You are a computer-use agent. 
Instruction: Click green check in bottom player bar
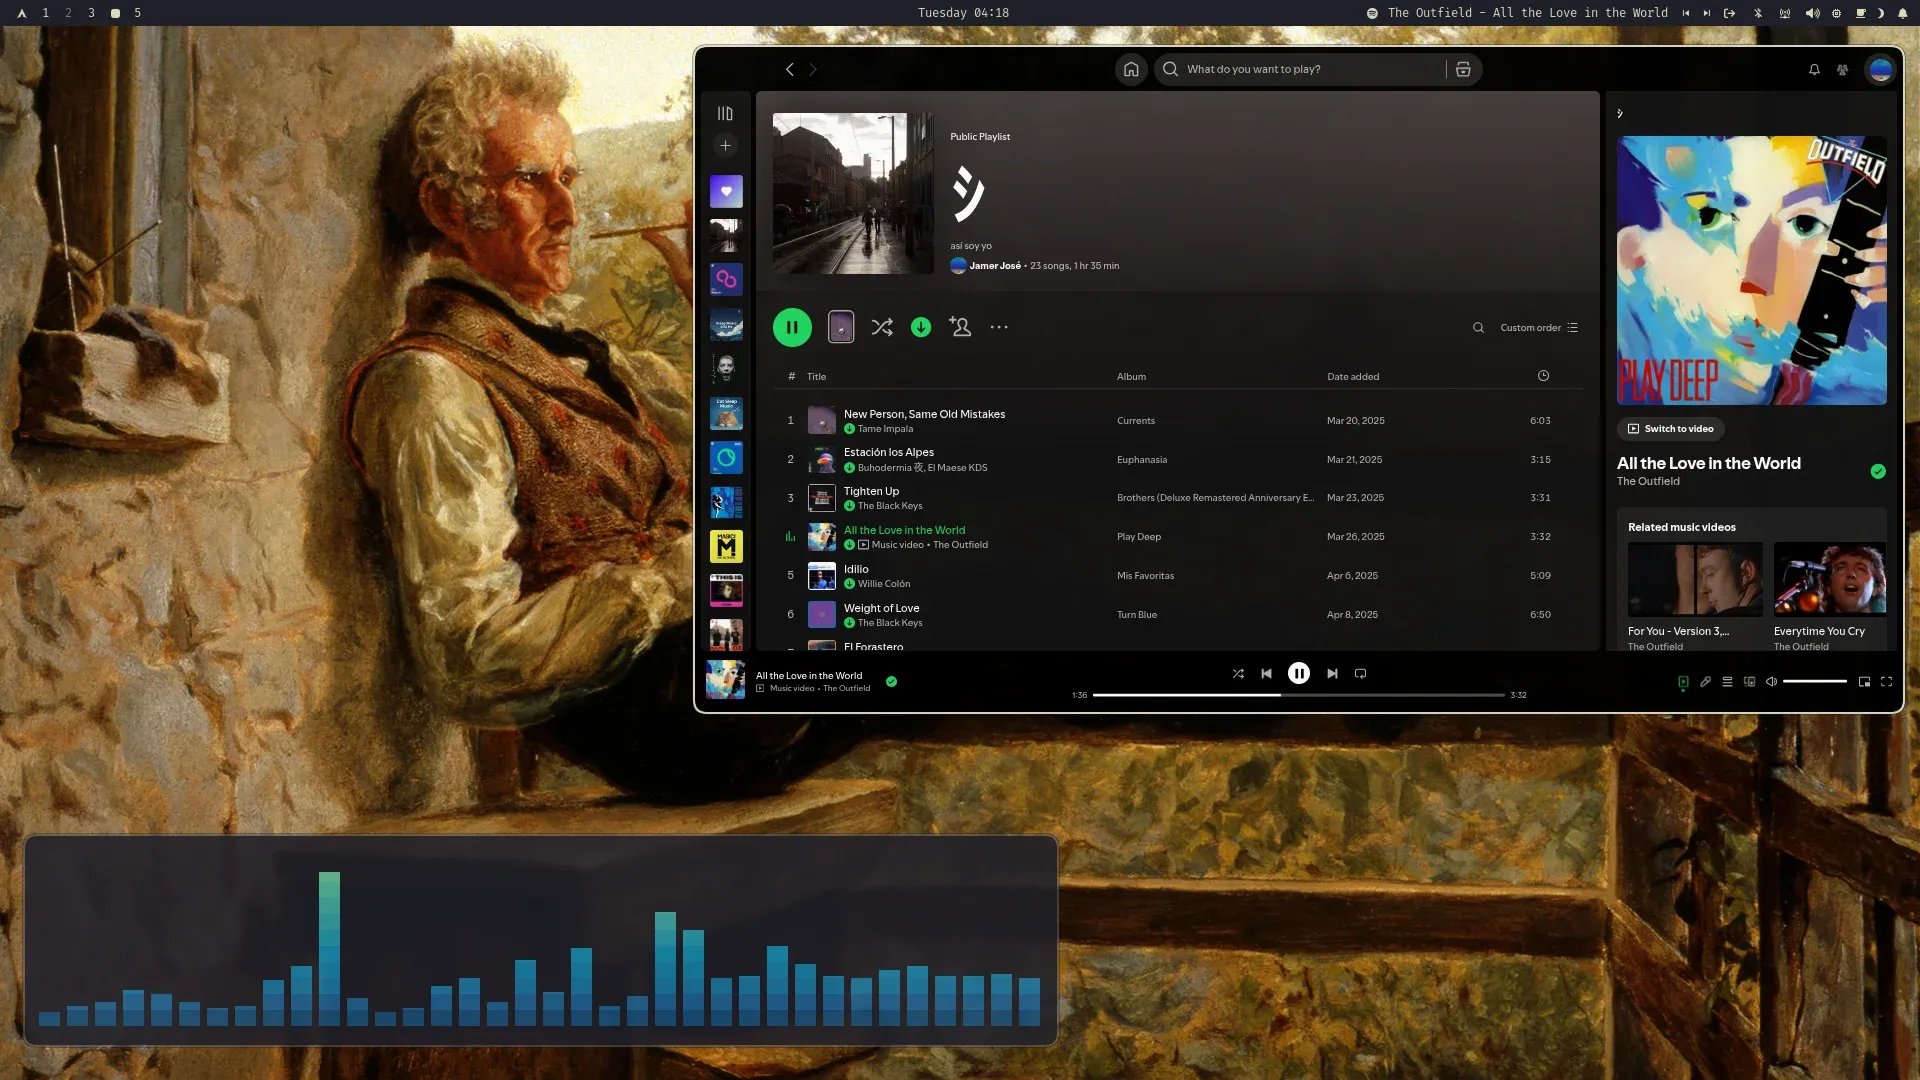click(891, 682)
